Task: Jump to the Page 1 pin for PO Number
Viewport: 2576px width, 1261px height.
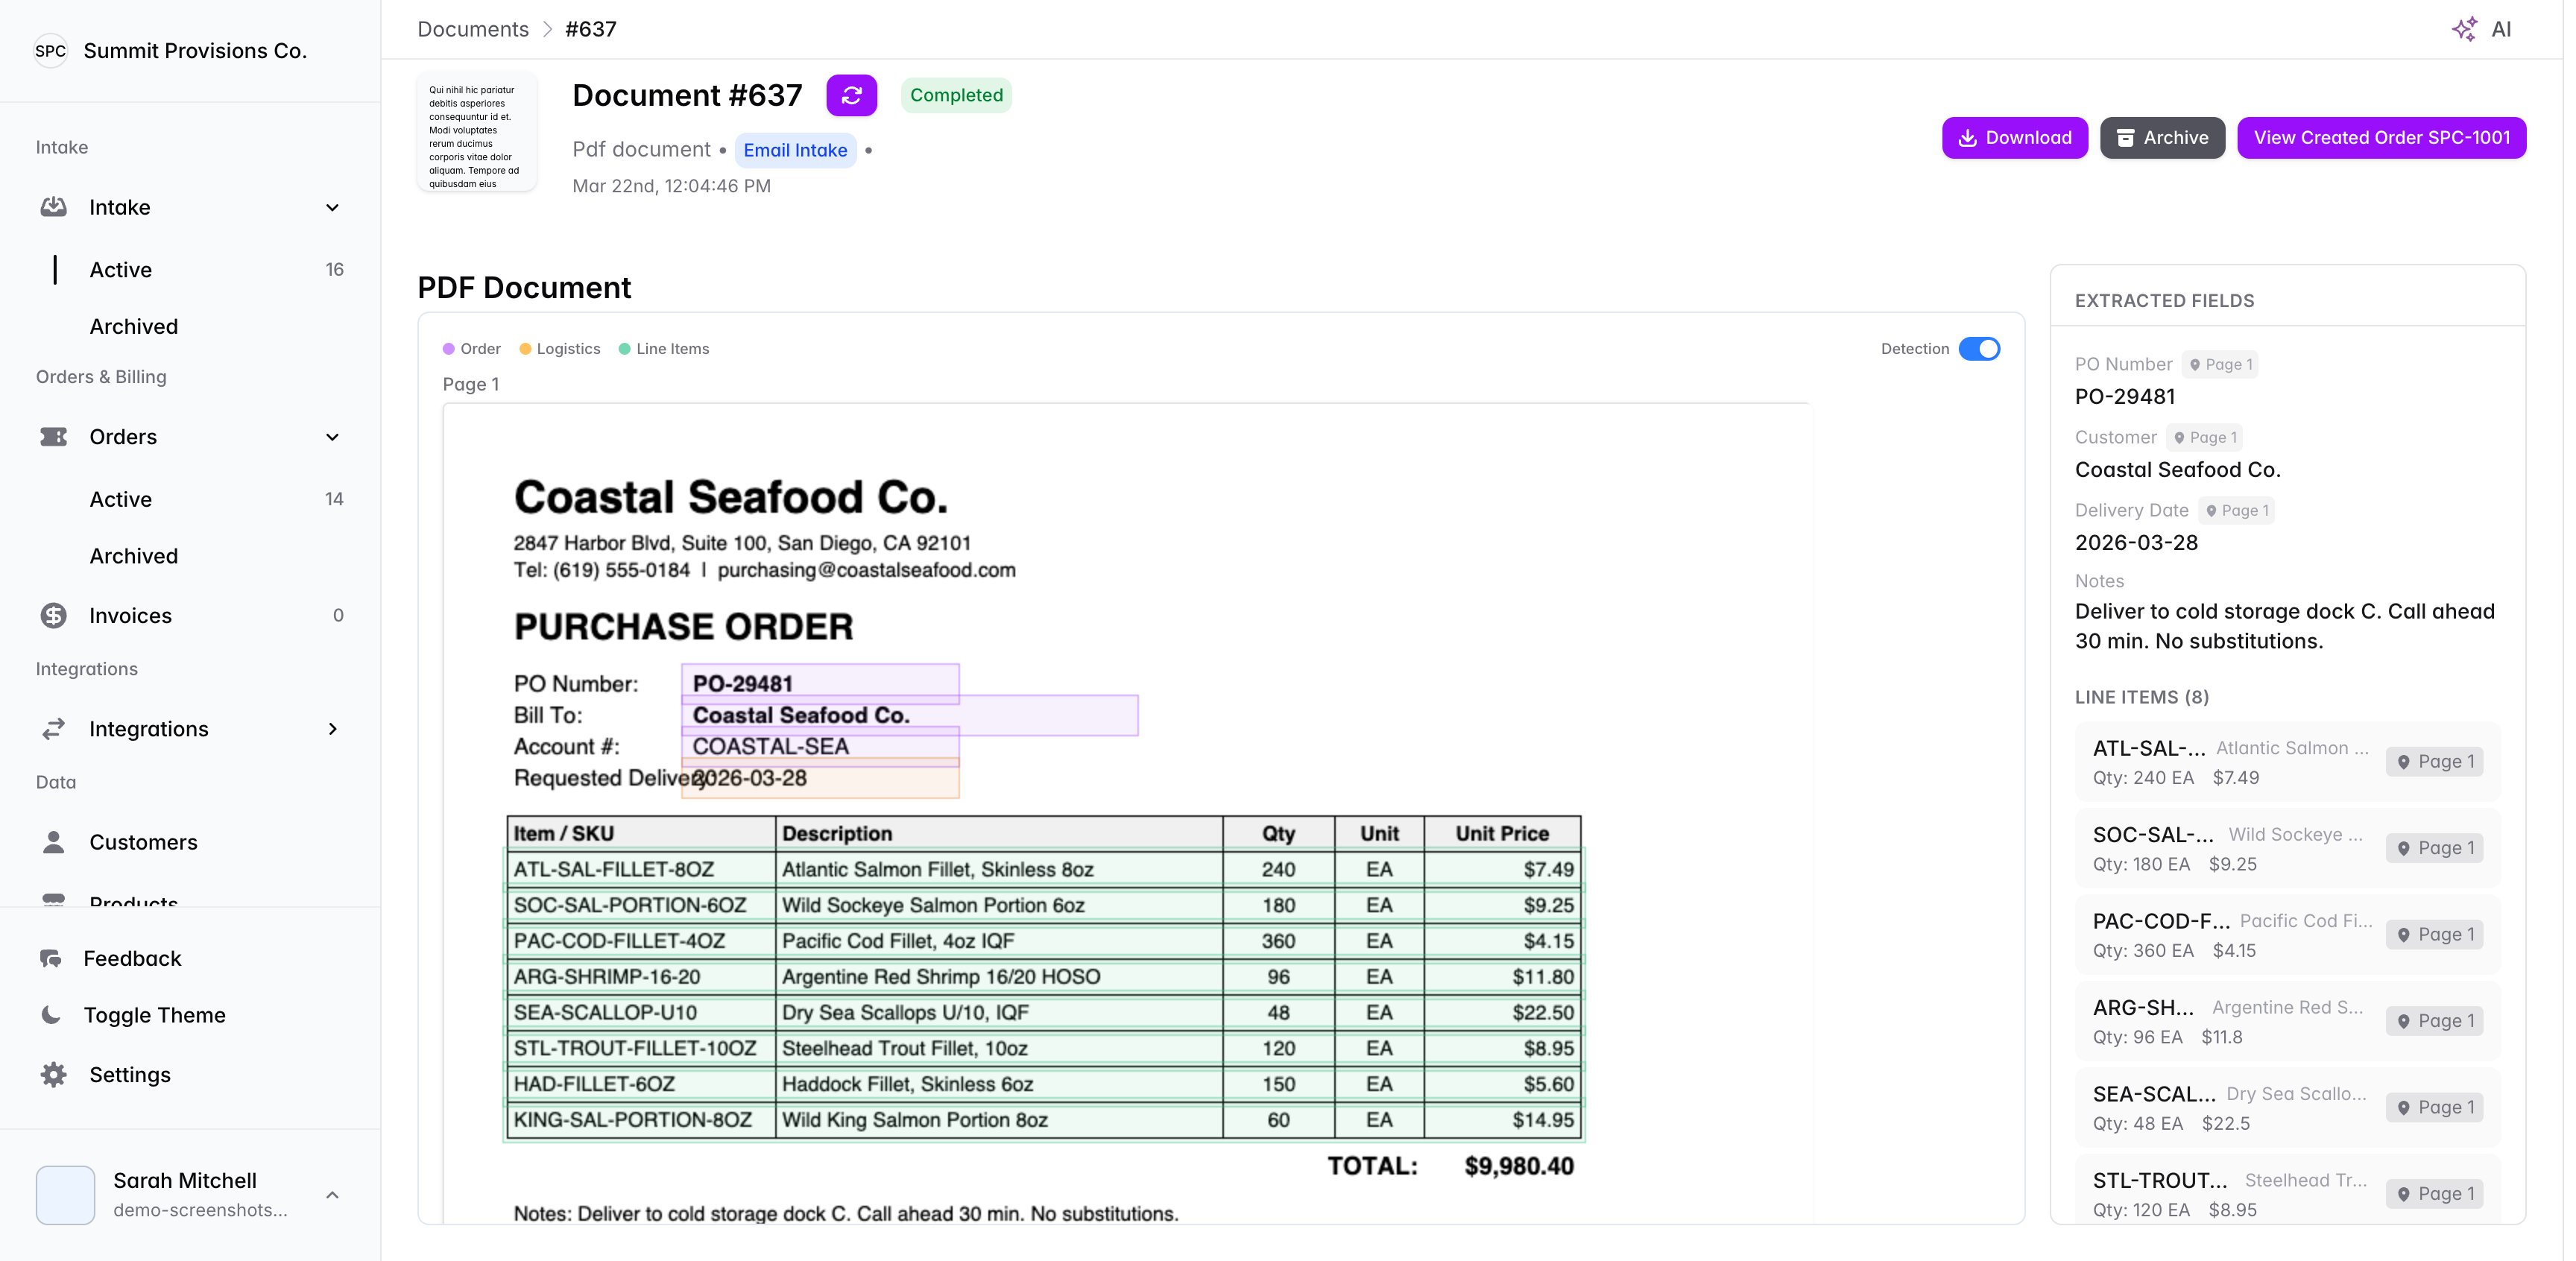Action: [2220, 365]
